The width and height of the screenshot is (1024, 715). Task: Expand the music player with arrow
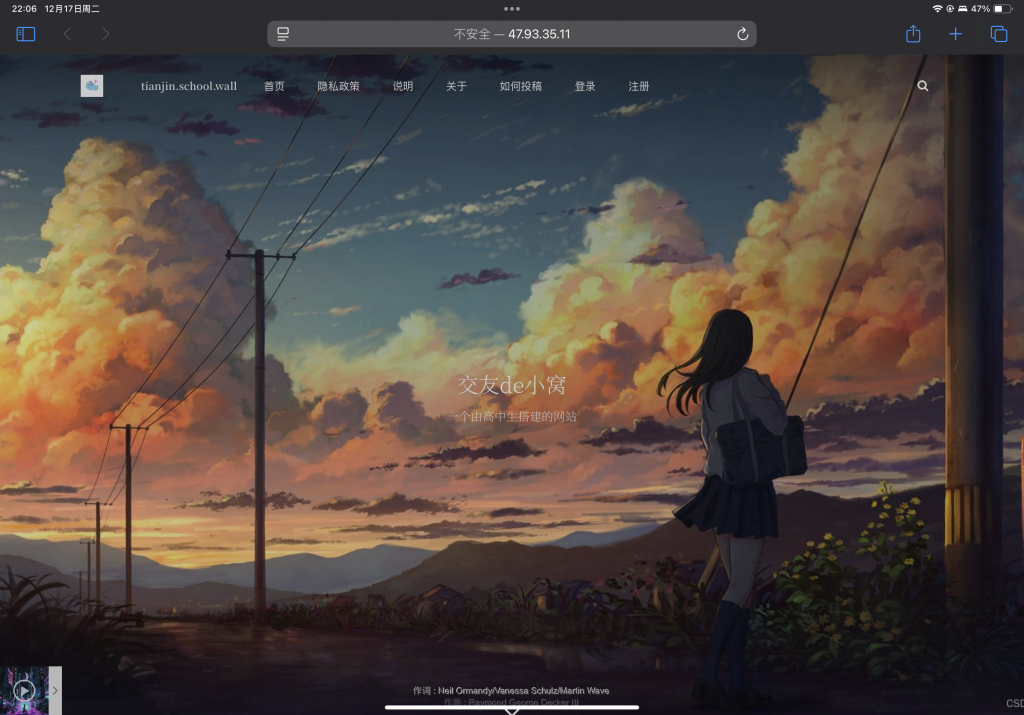click(55, 690)
